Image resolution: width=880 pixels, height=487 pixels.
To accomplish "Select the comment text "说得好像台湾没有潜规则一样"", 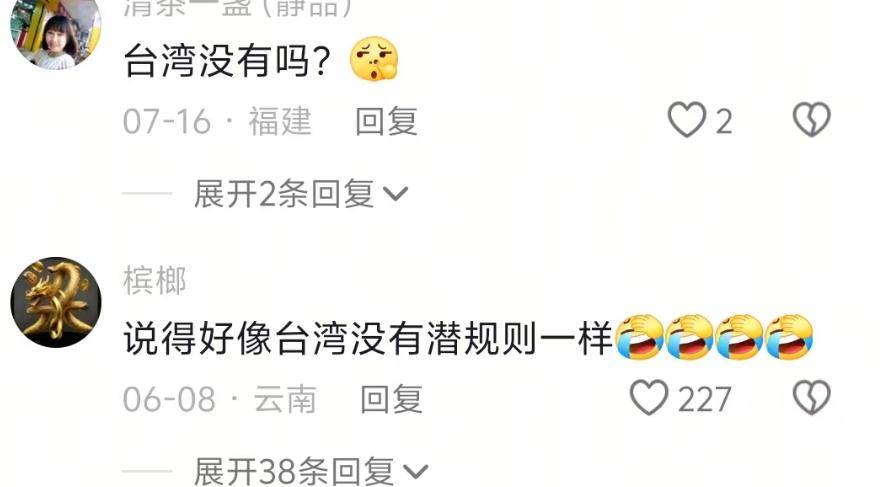I will 368,338.
